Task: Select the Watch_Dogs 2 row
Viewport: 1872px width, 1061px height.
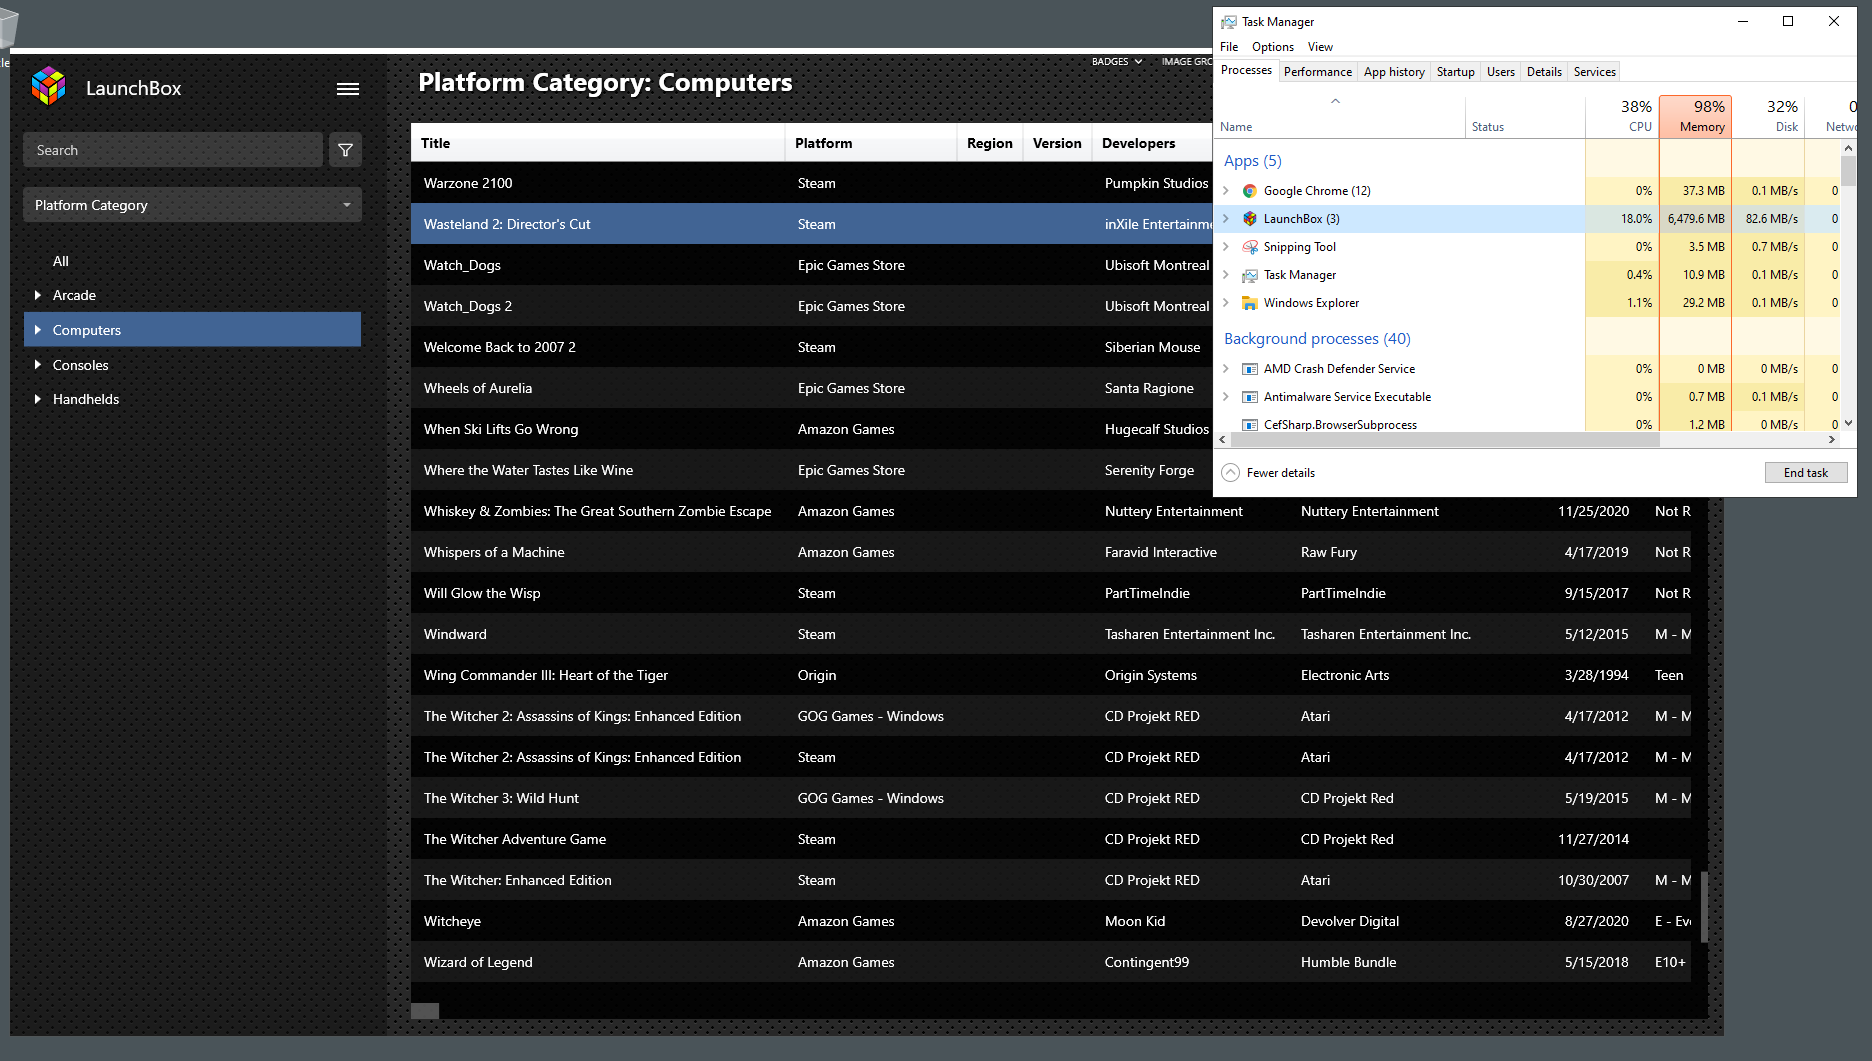Action: pos(811,306)
